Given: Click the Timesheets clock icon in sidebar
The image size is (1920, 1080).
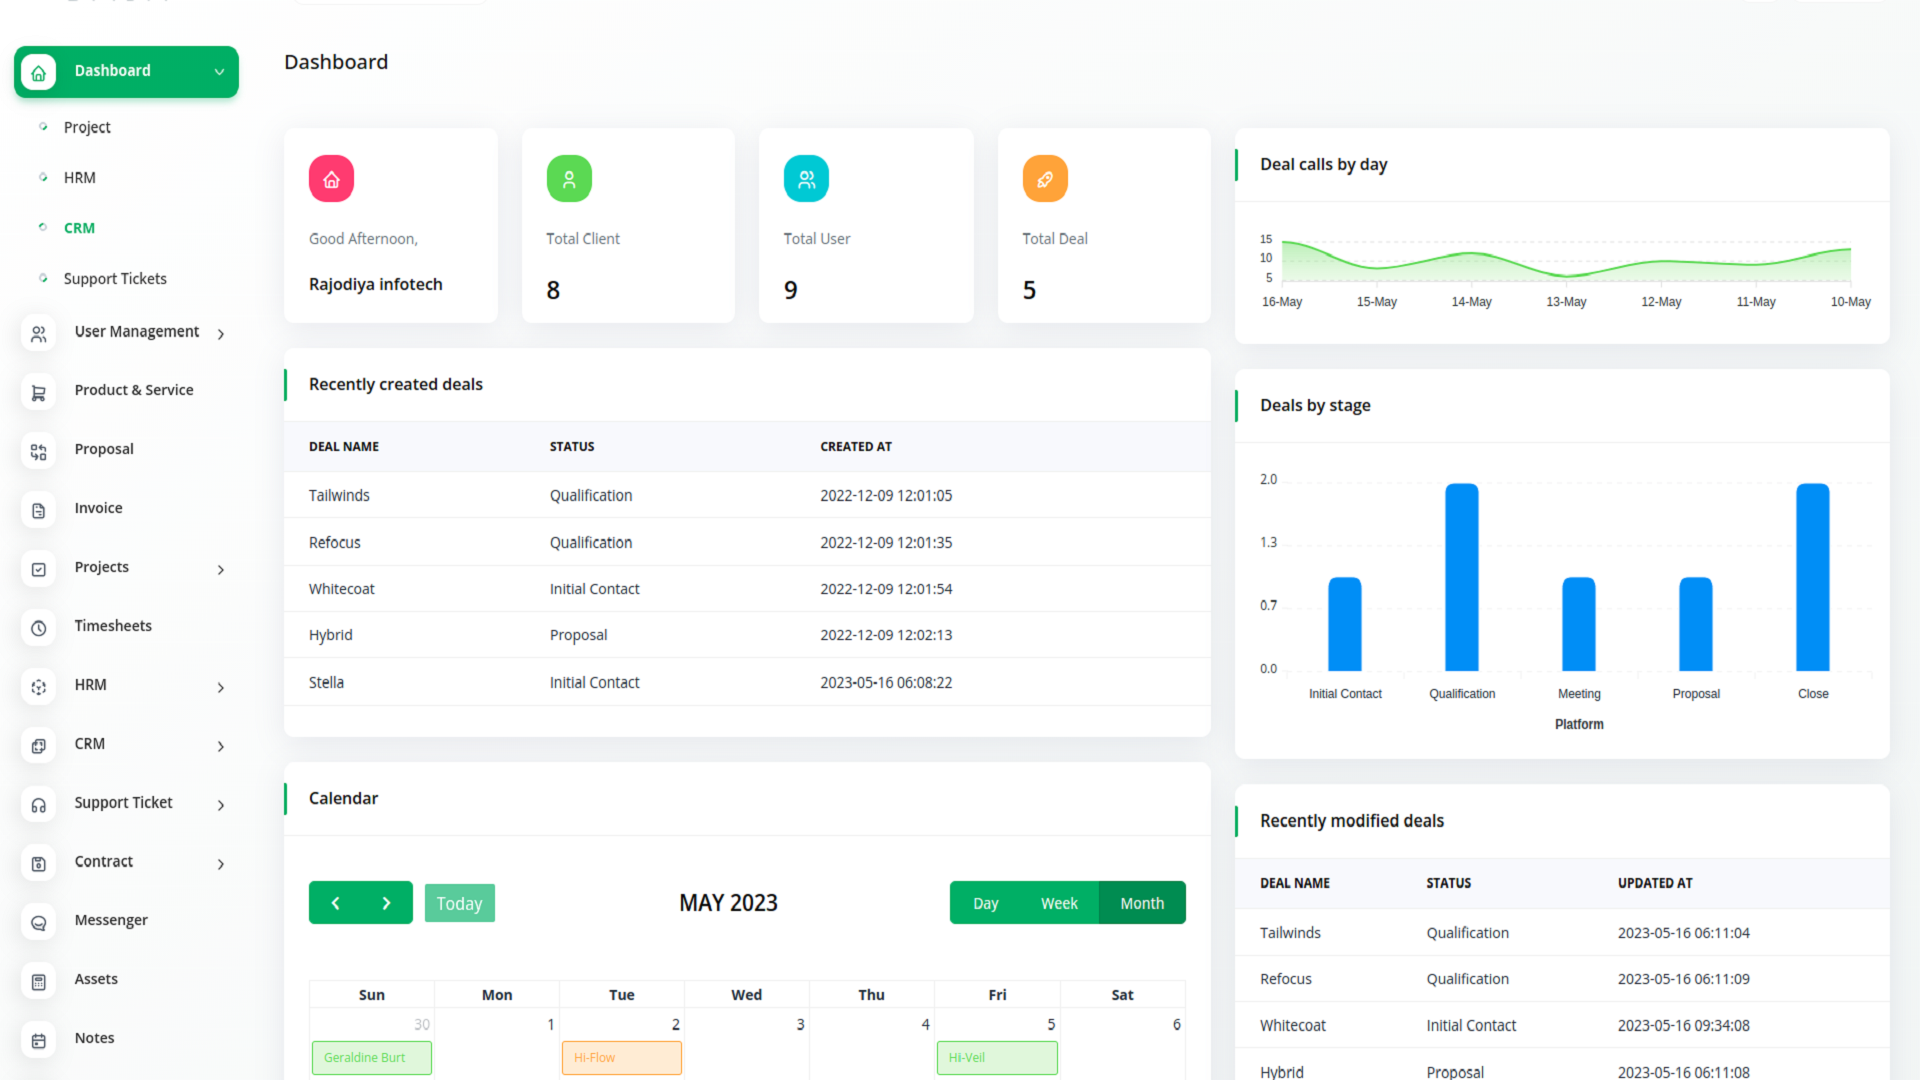Looking at the screenshot, I should point(38,628).
